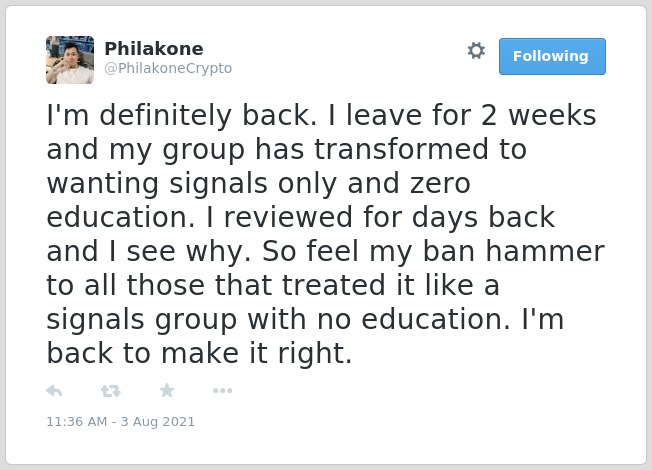Reply to Philakone's tweet
Screen dimensions: 652x470
click(54, 391)
